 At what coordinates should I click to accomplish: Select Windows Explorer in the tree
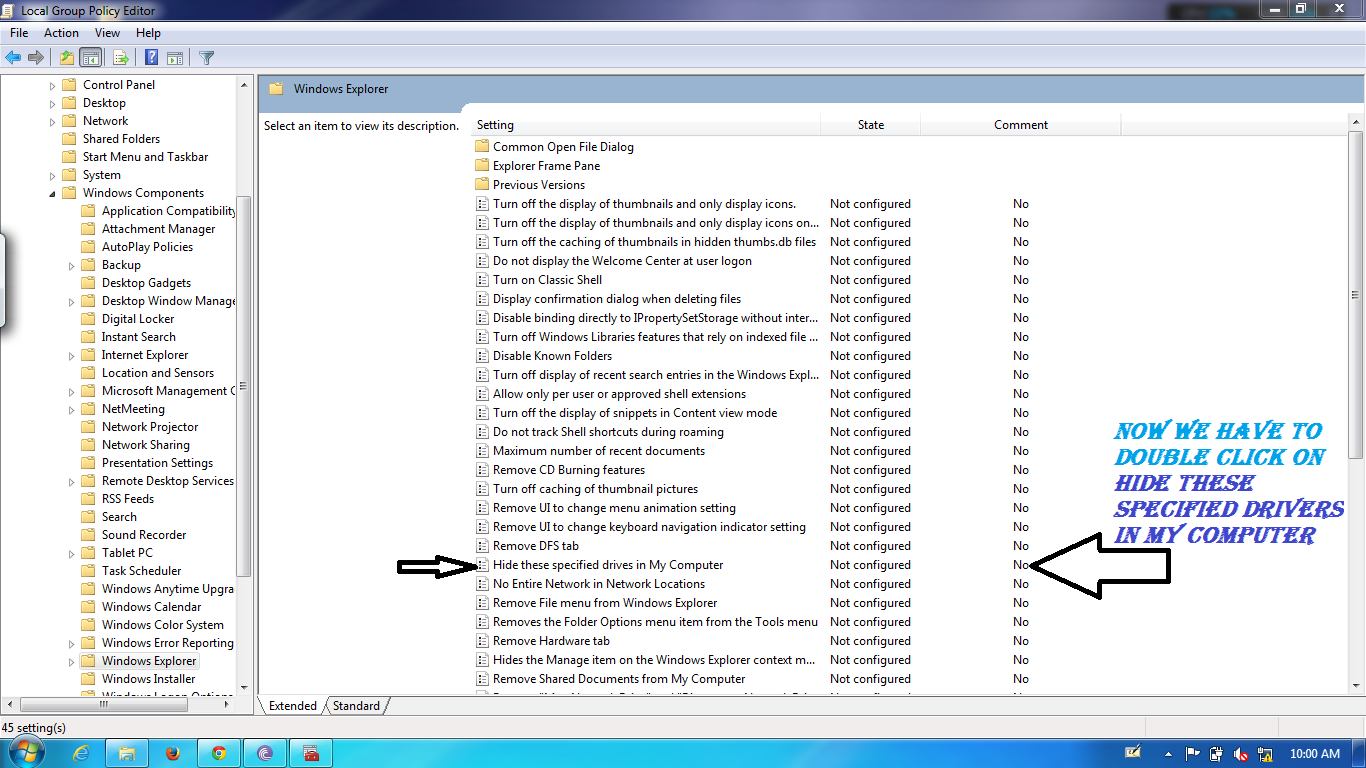tap(149, 661)
